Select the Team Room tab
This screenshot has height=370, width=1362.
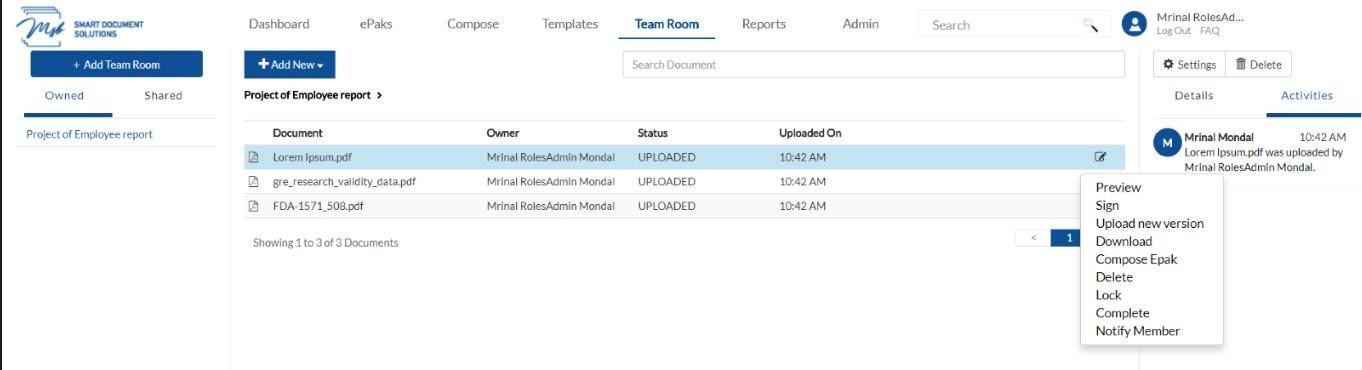click(667, 24)
